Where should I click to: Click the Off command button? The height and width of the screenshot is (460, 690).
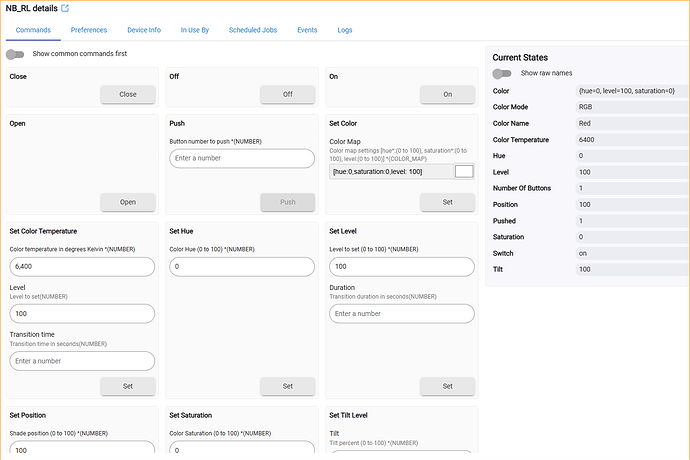pyautogui.click(x=287, y=94)
